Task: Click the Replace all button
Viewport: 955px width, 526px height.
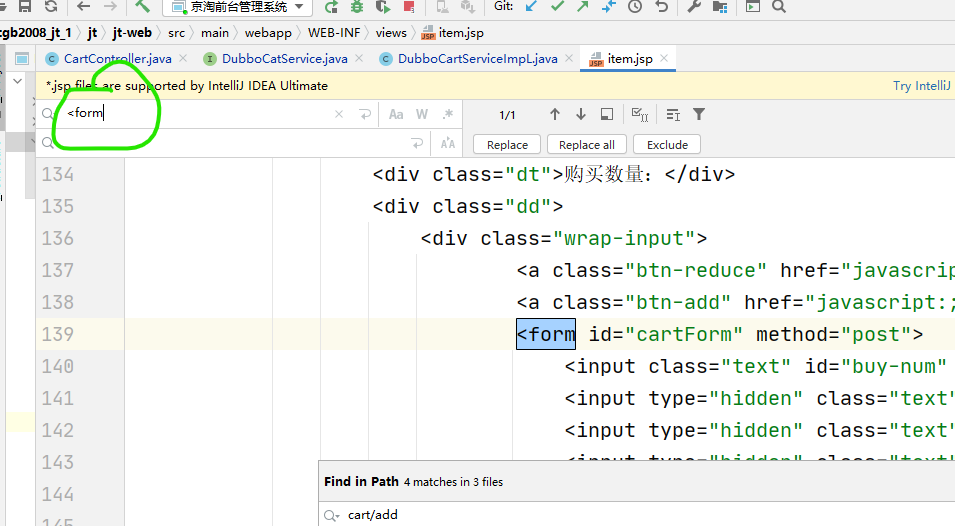Action: coord(587,145)
